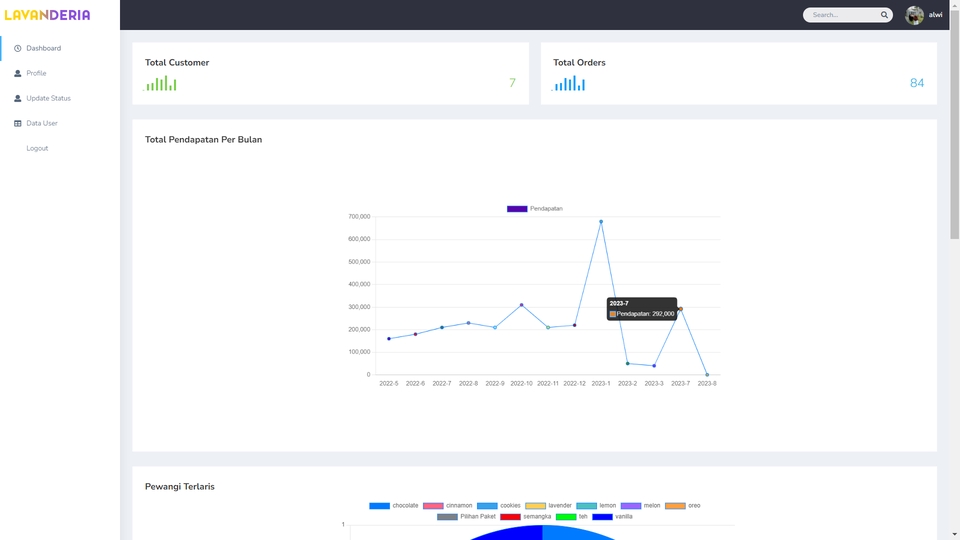This screenshot has width=960, height=540.
Task: Click the Data User table icon
Action: coord(18,124)
